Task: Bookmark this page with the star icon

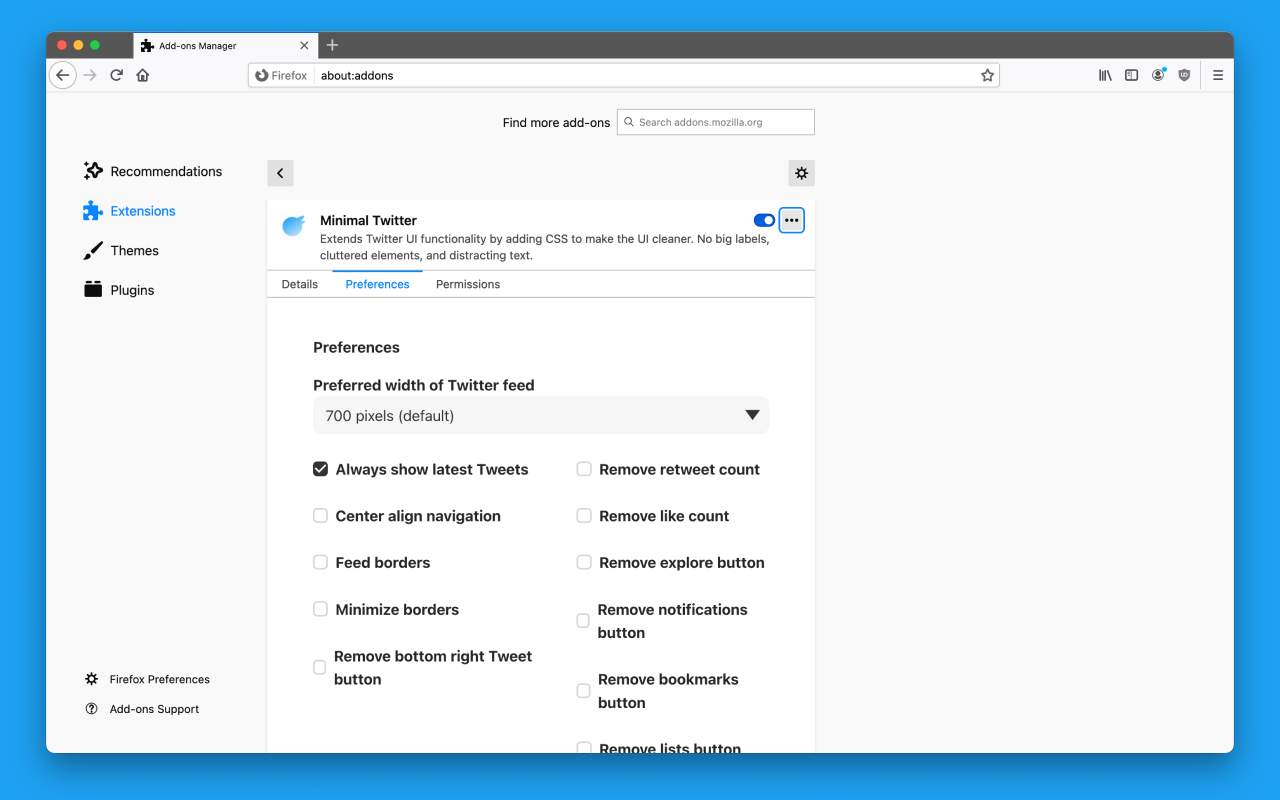Action: 987,75
